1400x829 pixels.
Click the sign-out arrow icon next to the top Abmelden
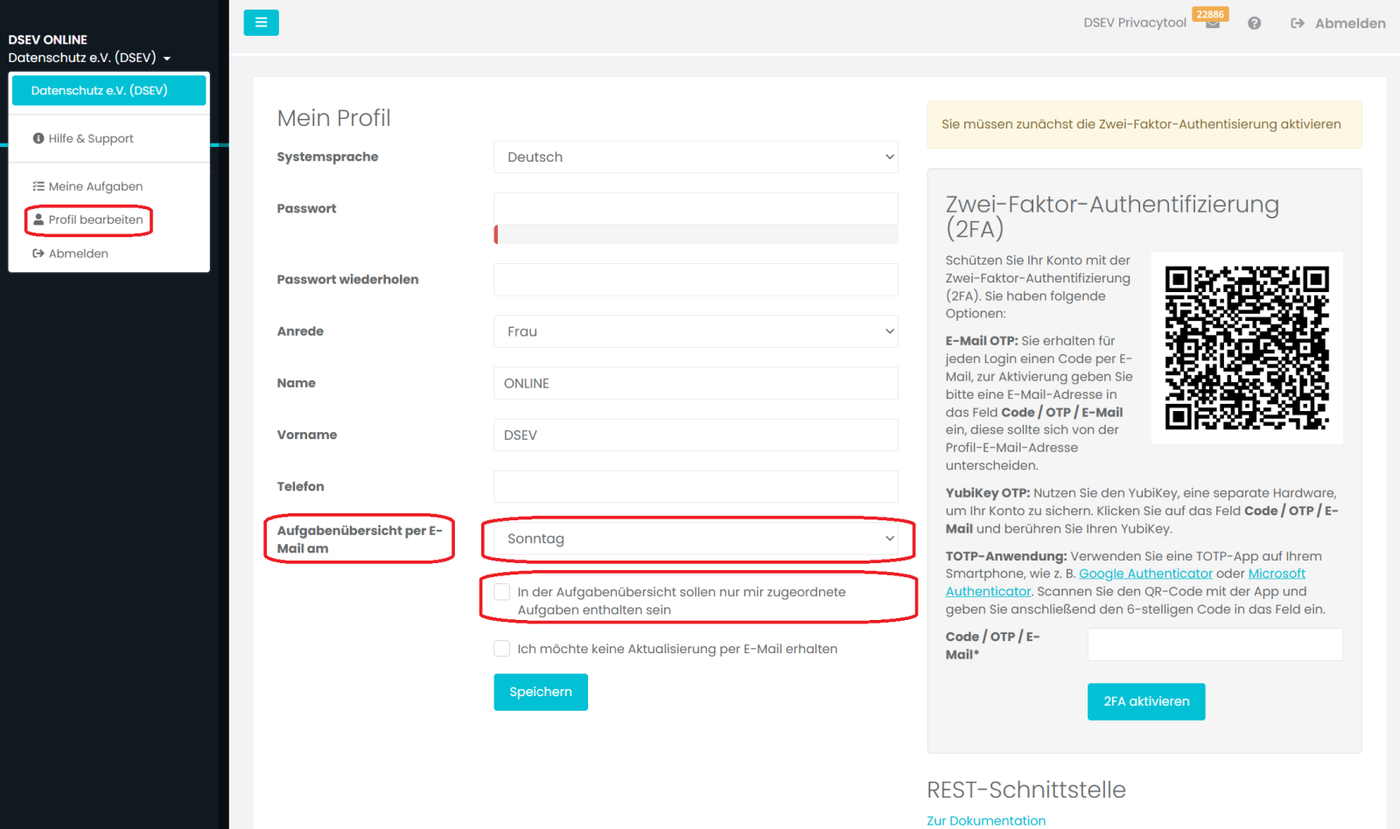pos(1297,23)
